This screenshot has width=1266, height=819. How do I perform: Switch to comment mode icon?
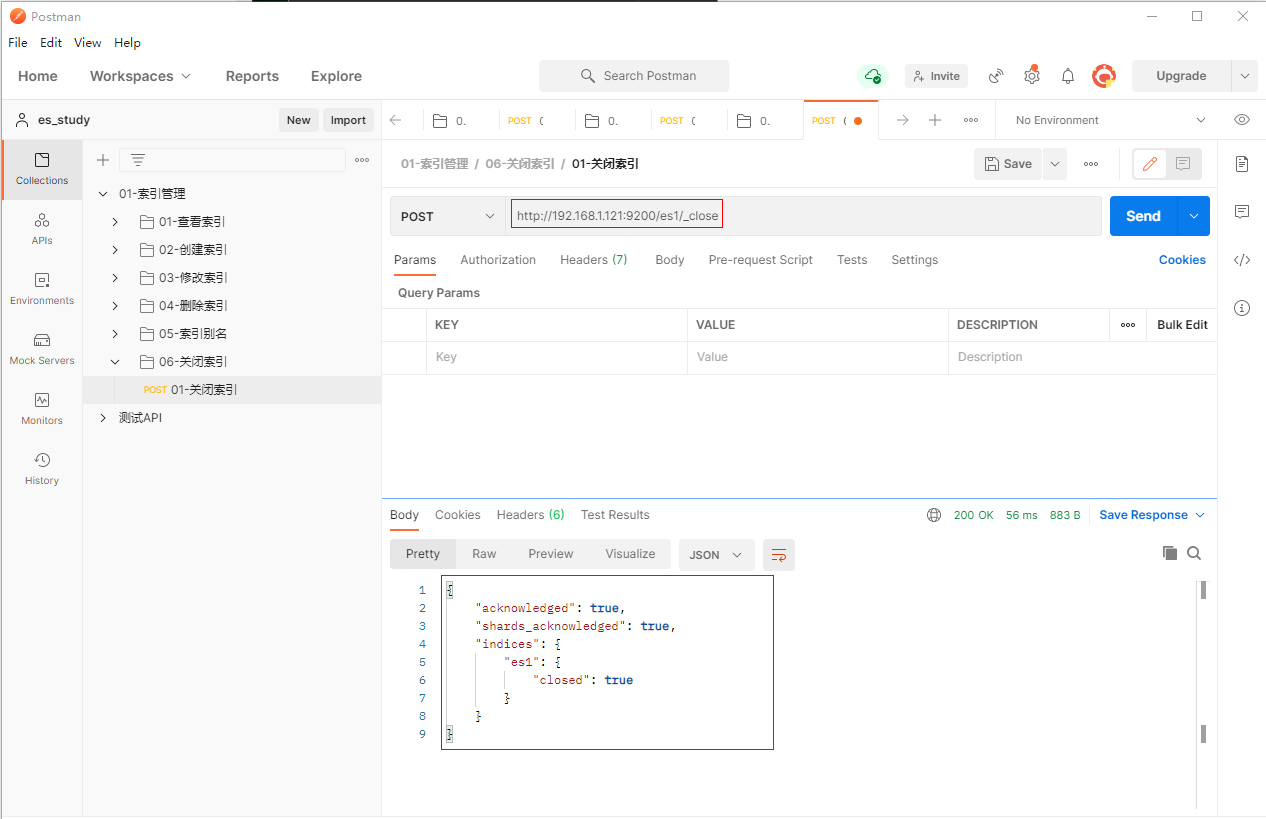(x=1183, y=164)
